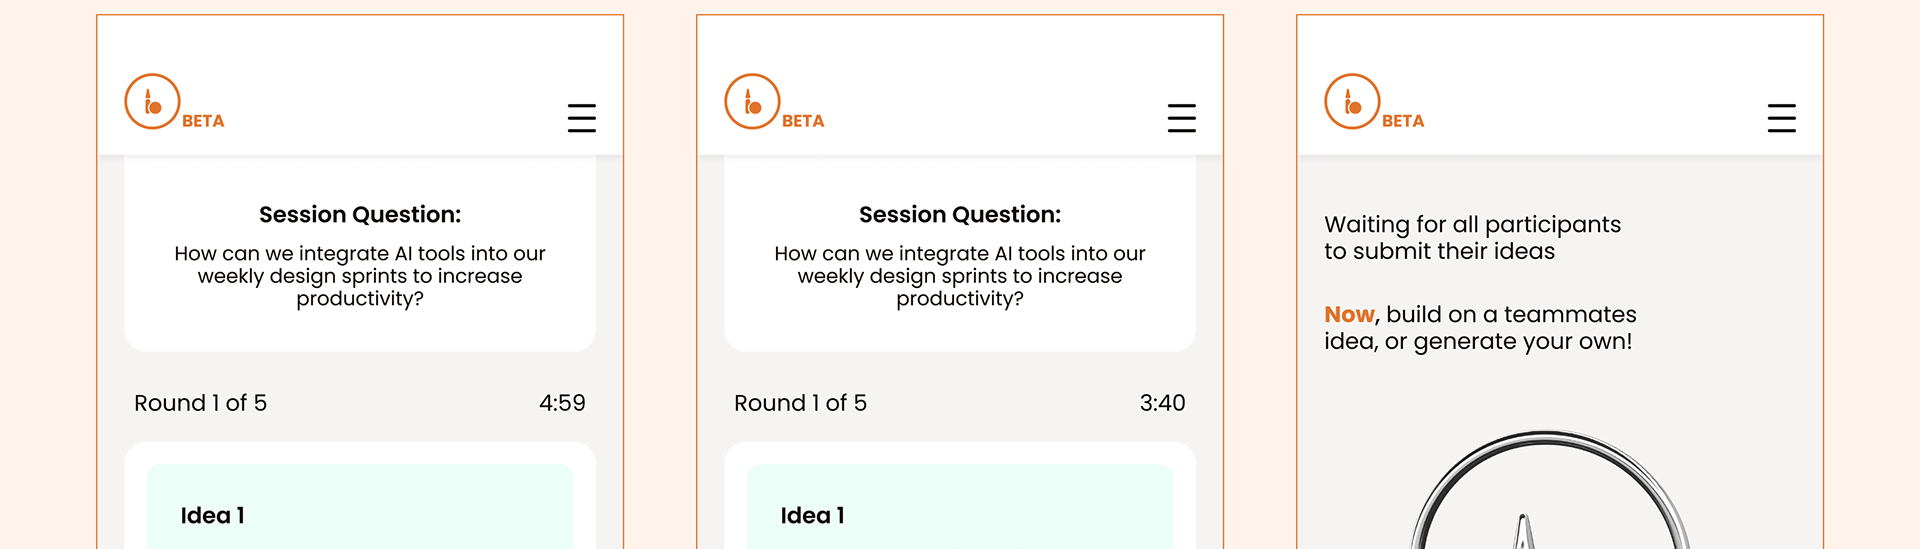Image resolution: width=1920 pixels, height=549 pixels.
Task: Open the hamburger menu on the 3:40 timer screen
Action: (1182, 118)
